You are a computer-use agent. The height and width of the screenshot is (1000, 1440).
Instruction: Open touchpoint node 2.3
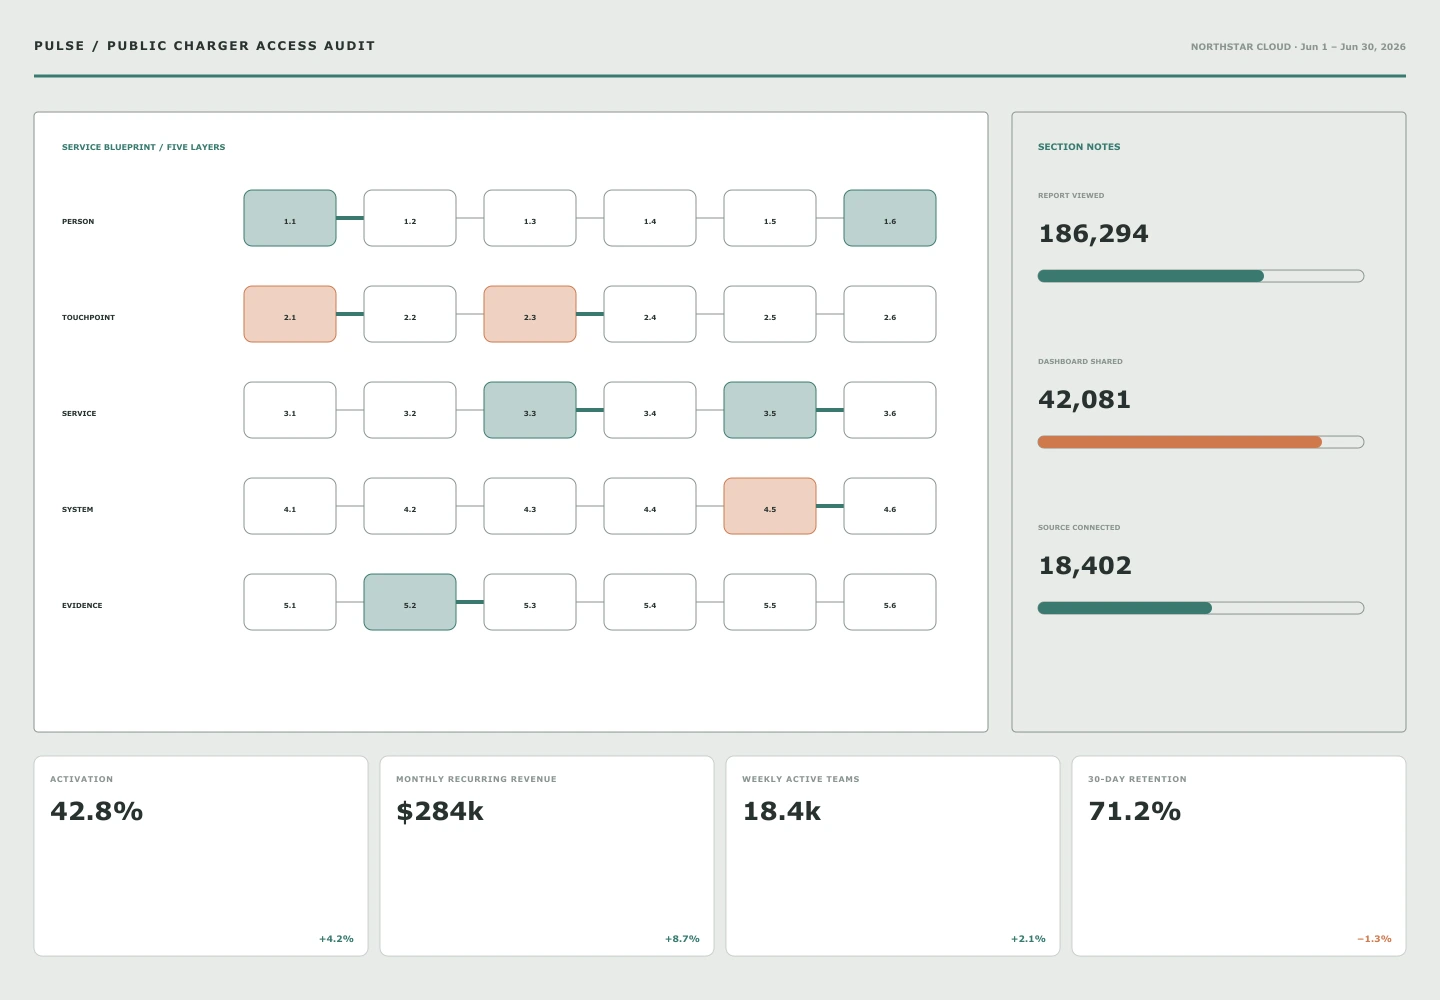[530, 314]
